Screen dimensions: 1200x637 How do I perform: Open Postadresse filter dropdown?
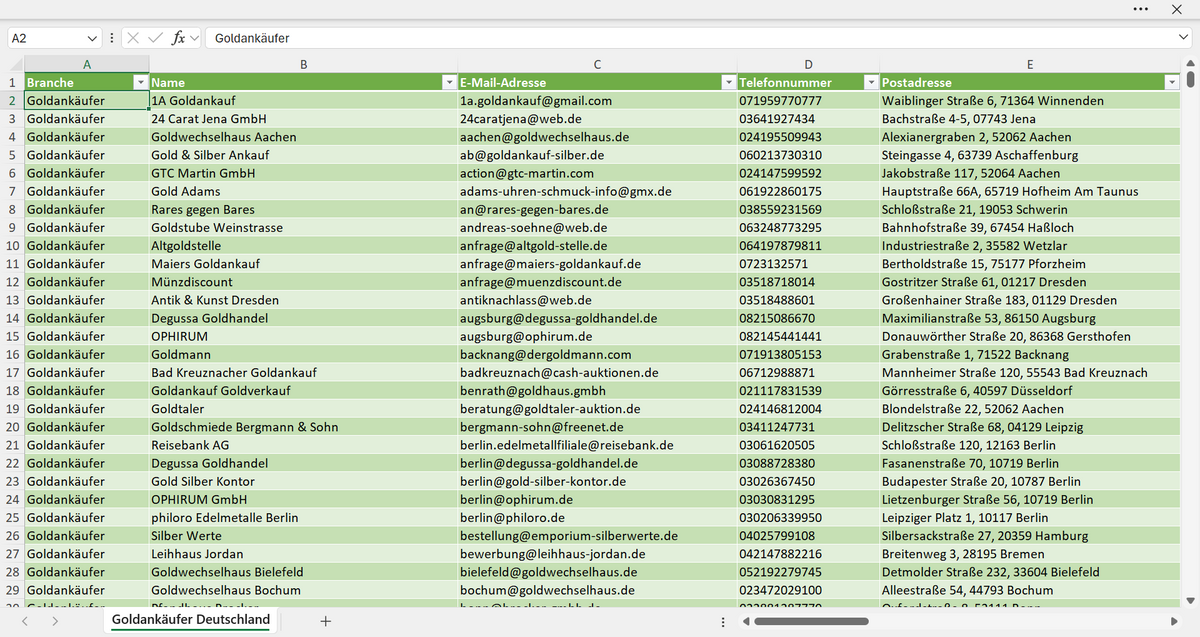click(x=1172, y=83)
